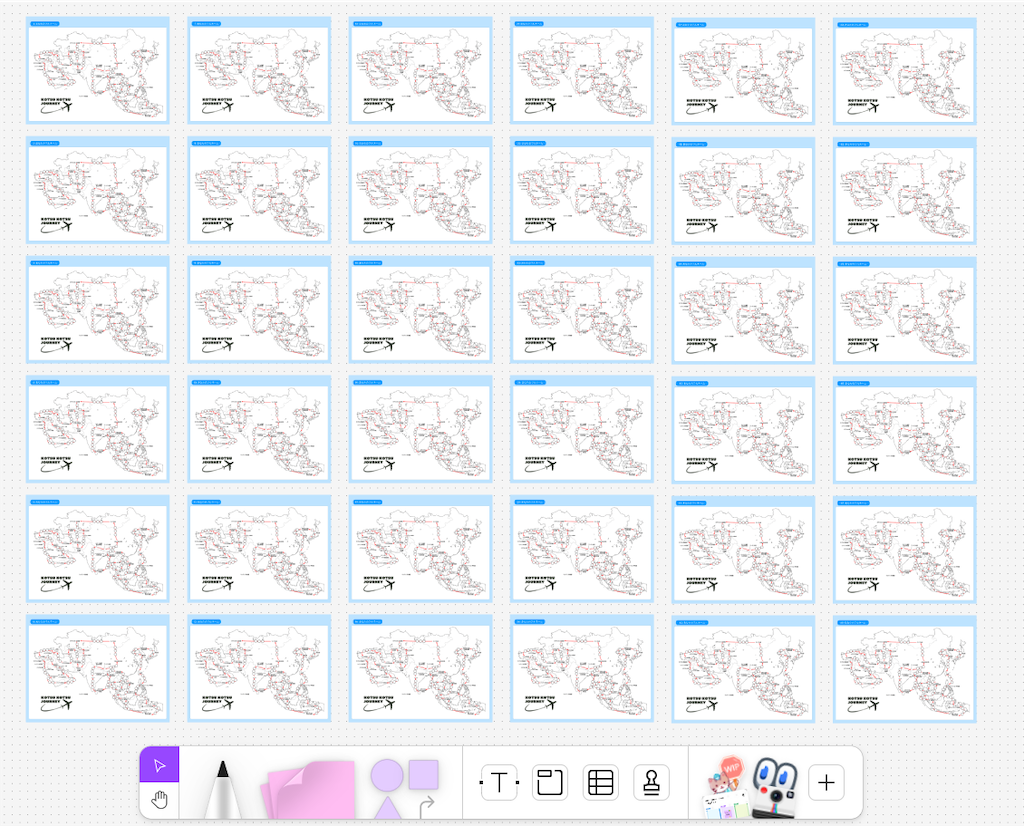Open stickers and templates with WIP badge
This screenshot has width=1024, height=826.
(725, 787)
